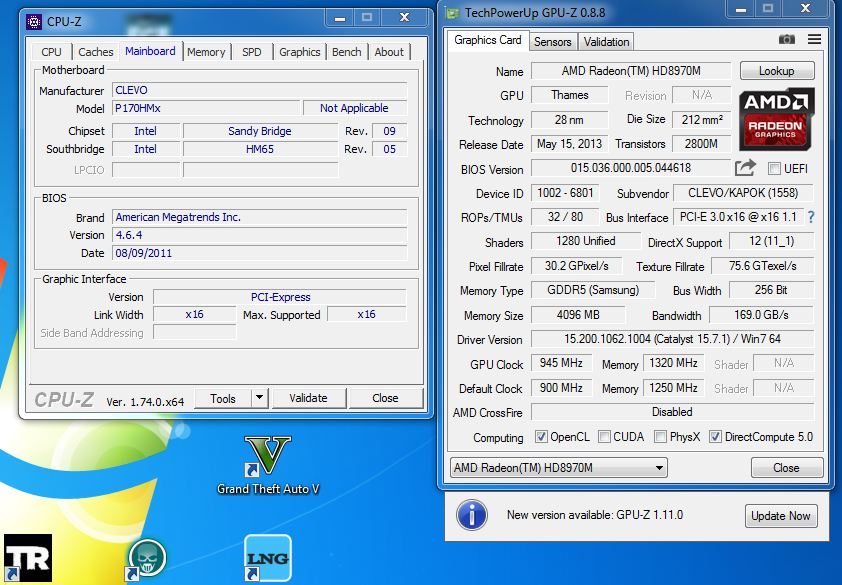This screenshot has width=842, height=585.
Task: Click the blue info icon in update bar
Action: pyautogui.click(x=471, y=515)
